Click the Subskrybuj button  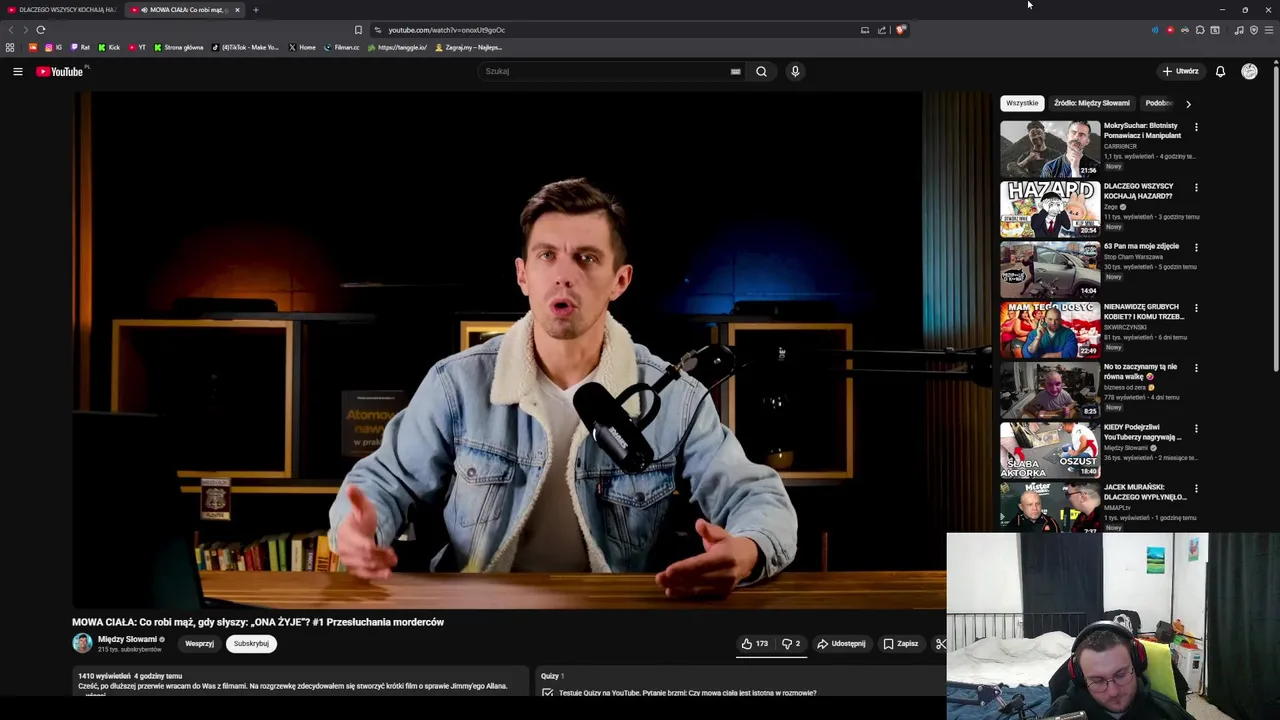click(251, 644)
